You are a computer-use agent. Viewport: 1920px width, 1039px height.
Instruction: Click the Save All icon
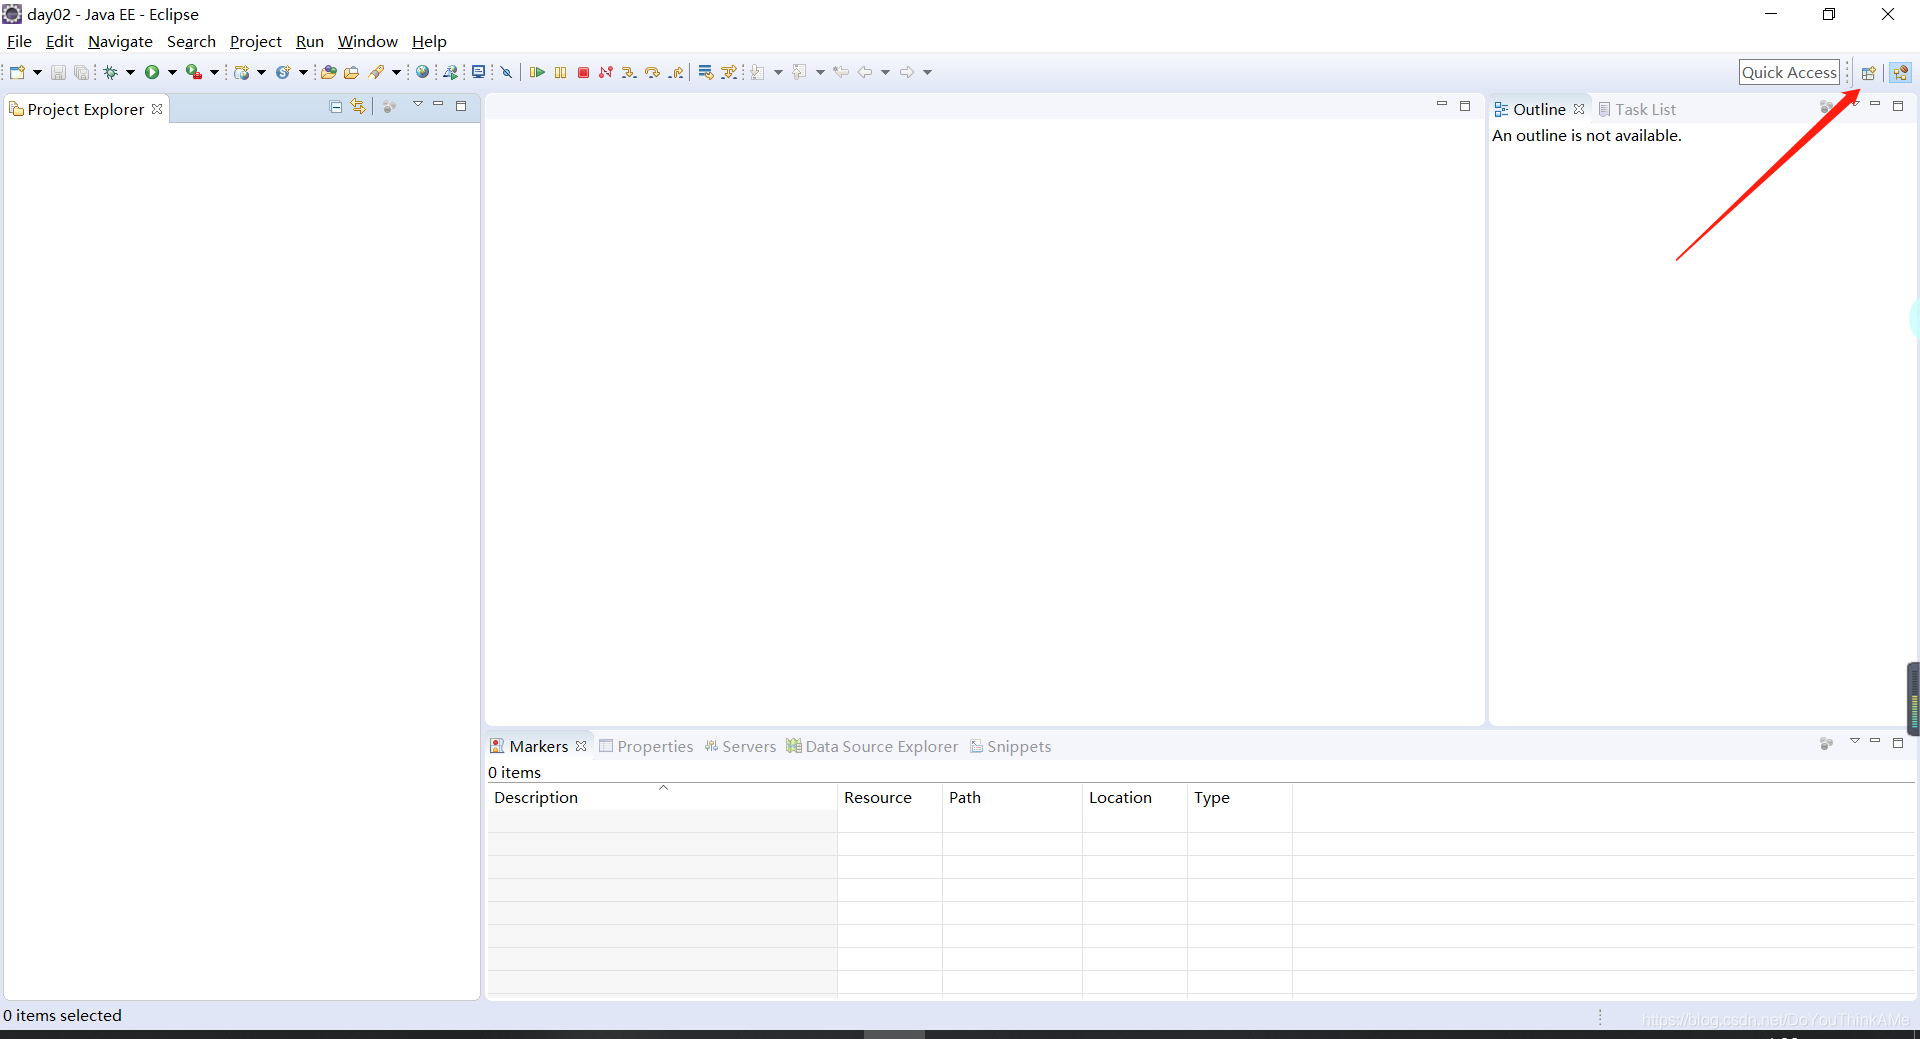[x=81, y=72]
